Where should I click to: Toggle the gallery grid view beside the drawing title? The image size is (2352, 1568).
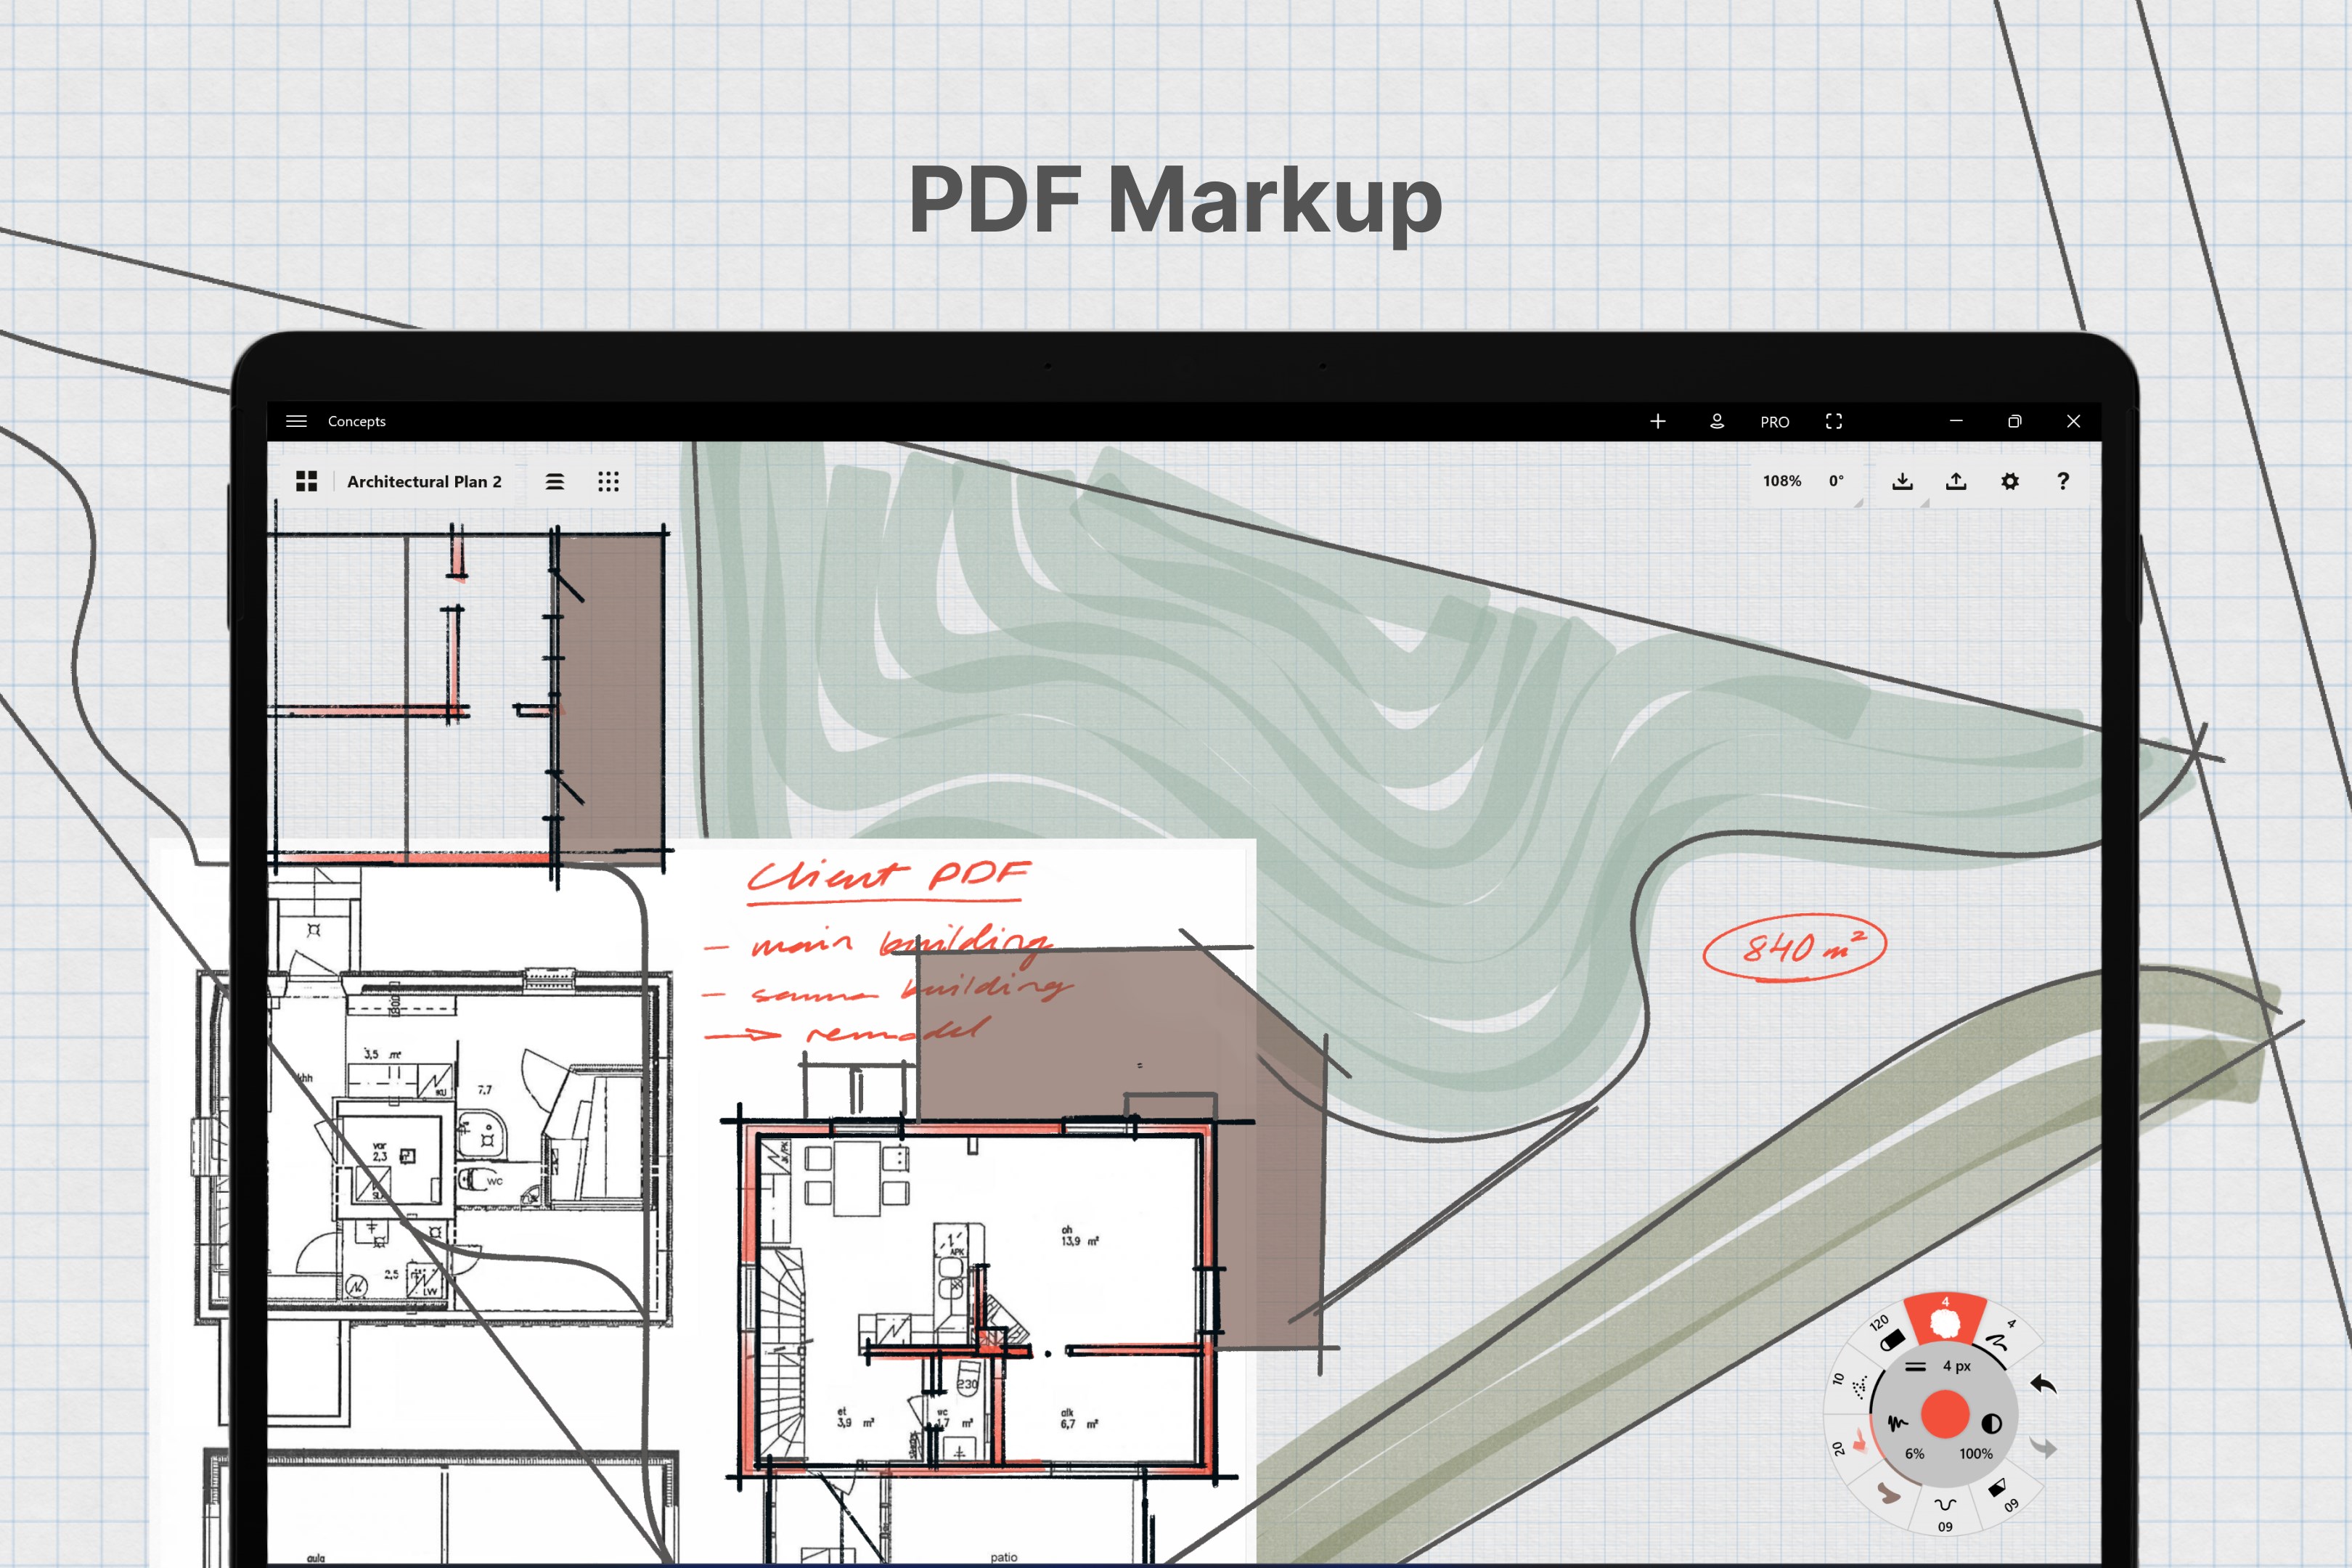(x=307, y=481)
